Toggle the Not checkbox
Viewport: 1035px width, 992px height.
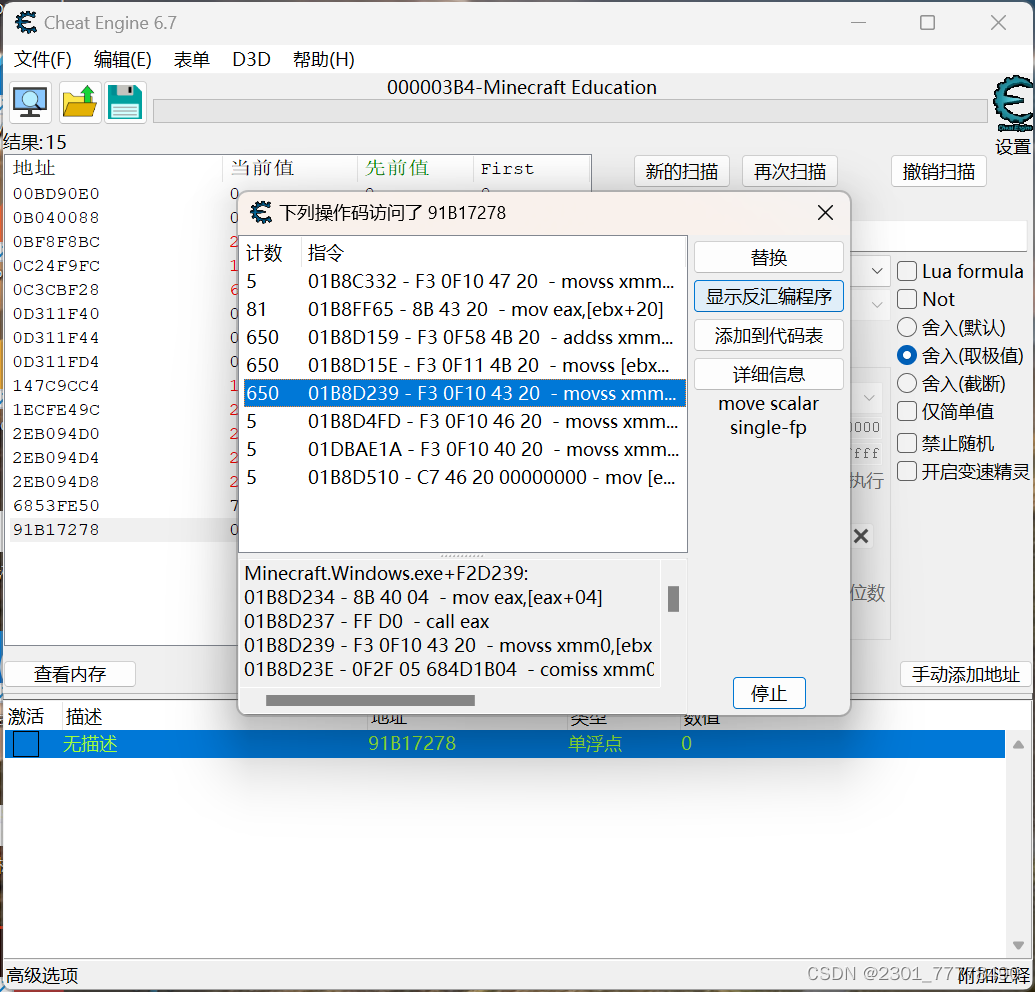pyautogui.click(x=907, y=299)
